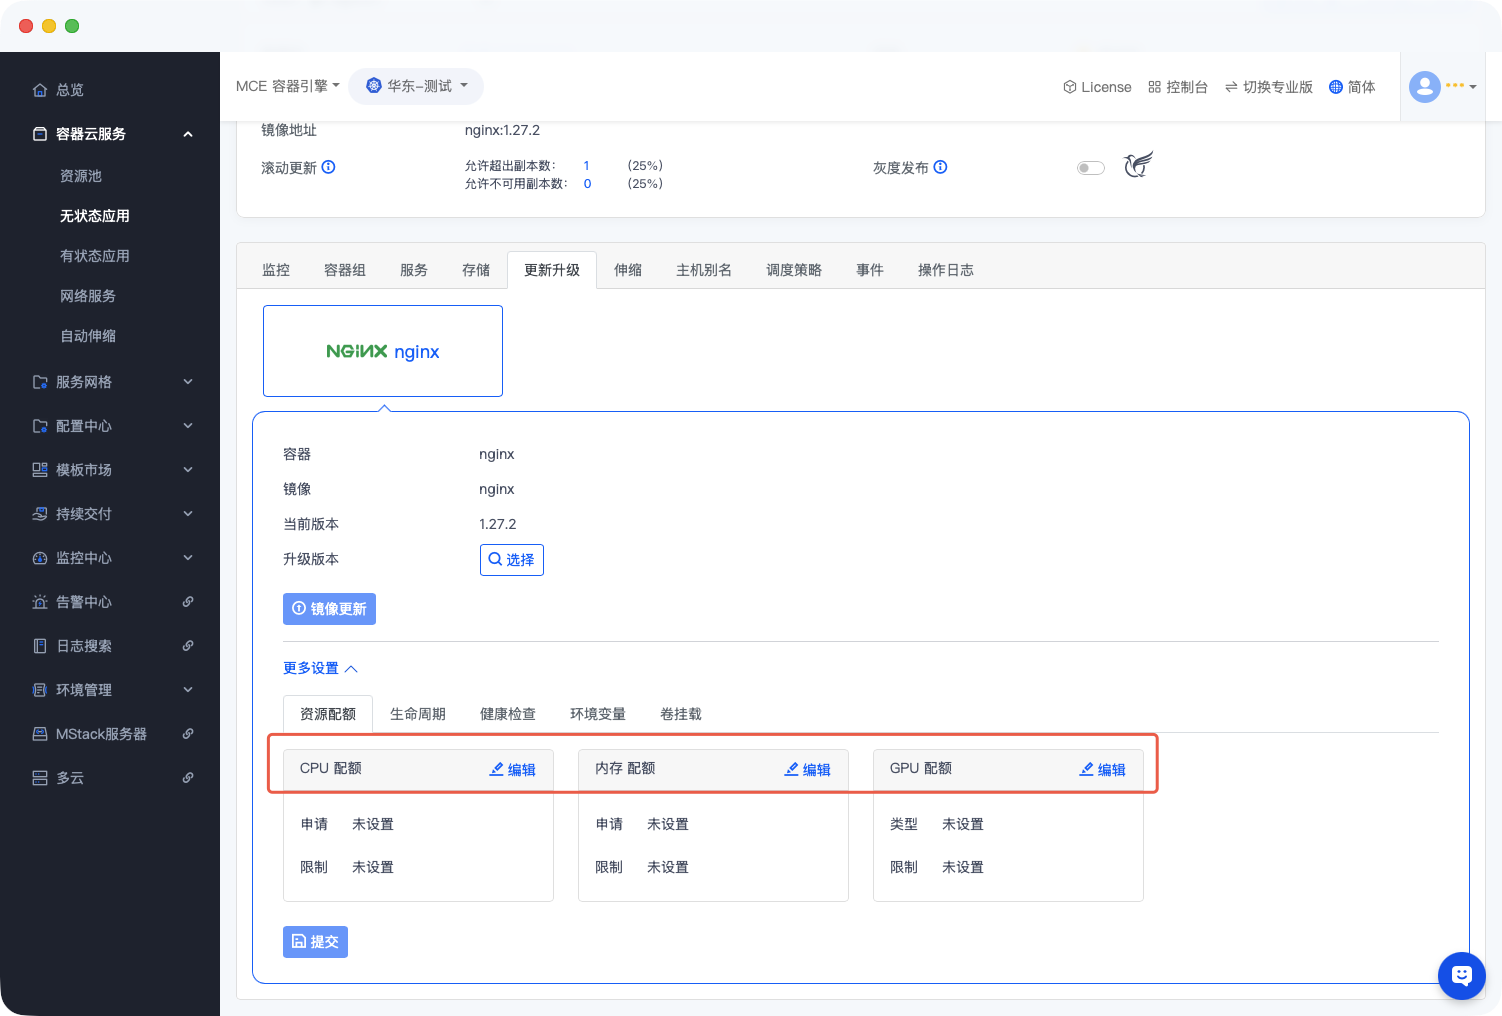
Task: Click the bird logo near 灰度发布
Action: point(1138,165)
